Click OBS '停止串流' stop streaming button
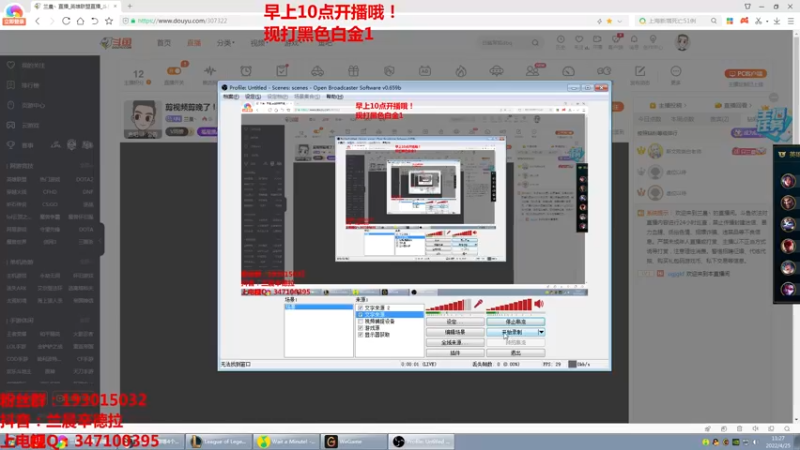The height and width of the screenshot is (450, 800). 515,322
